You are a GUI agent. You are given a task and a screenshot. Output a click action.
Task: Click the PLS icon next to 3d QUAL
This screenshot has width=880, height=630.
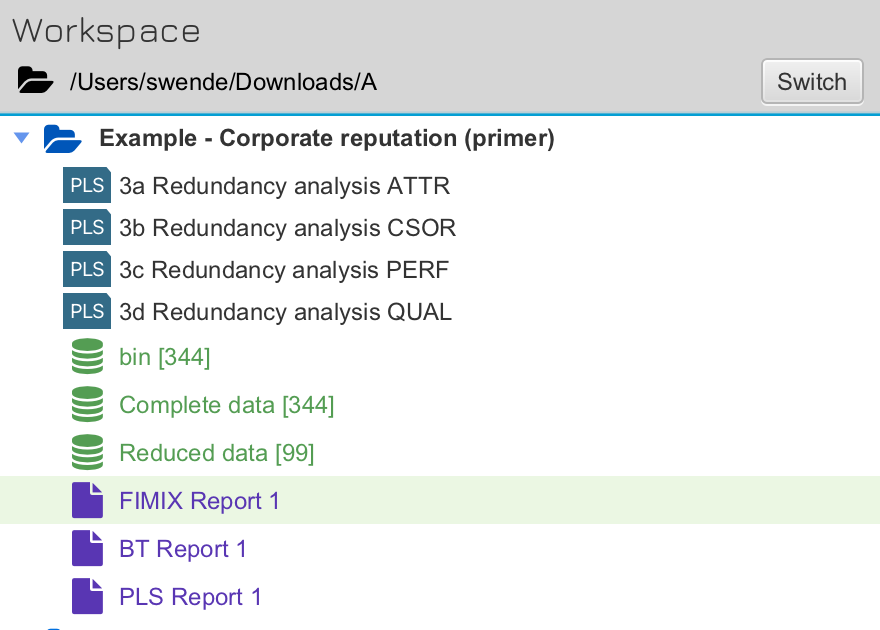pos(87,312)
